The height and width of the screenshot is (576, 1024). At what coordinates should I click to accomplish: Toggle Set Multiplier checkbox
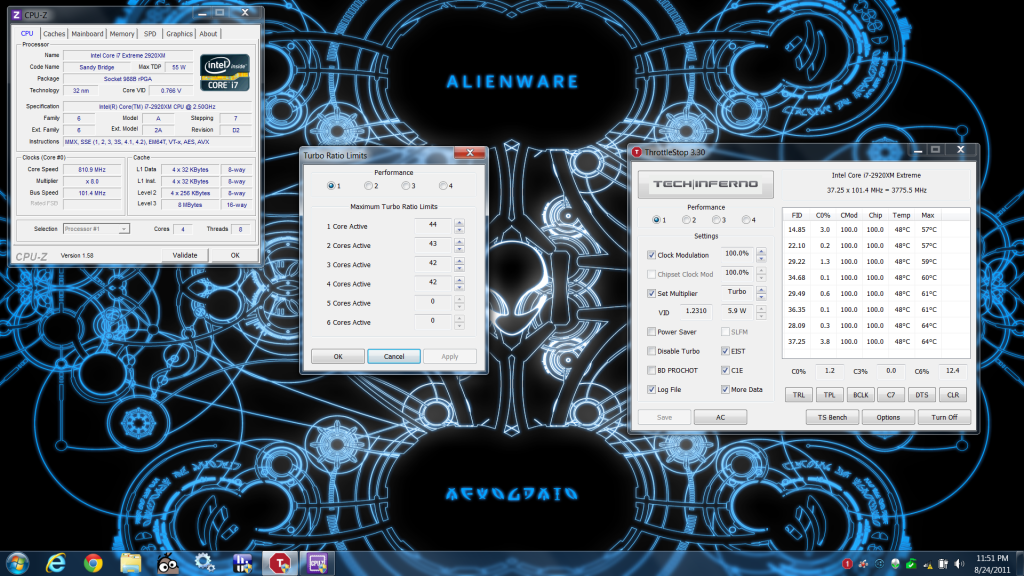tap(651, 293)
